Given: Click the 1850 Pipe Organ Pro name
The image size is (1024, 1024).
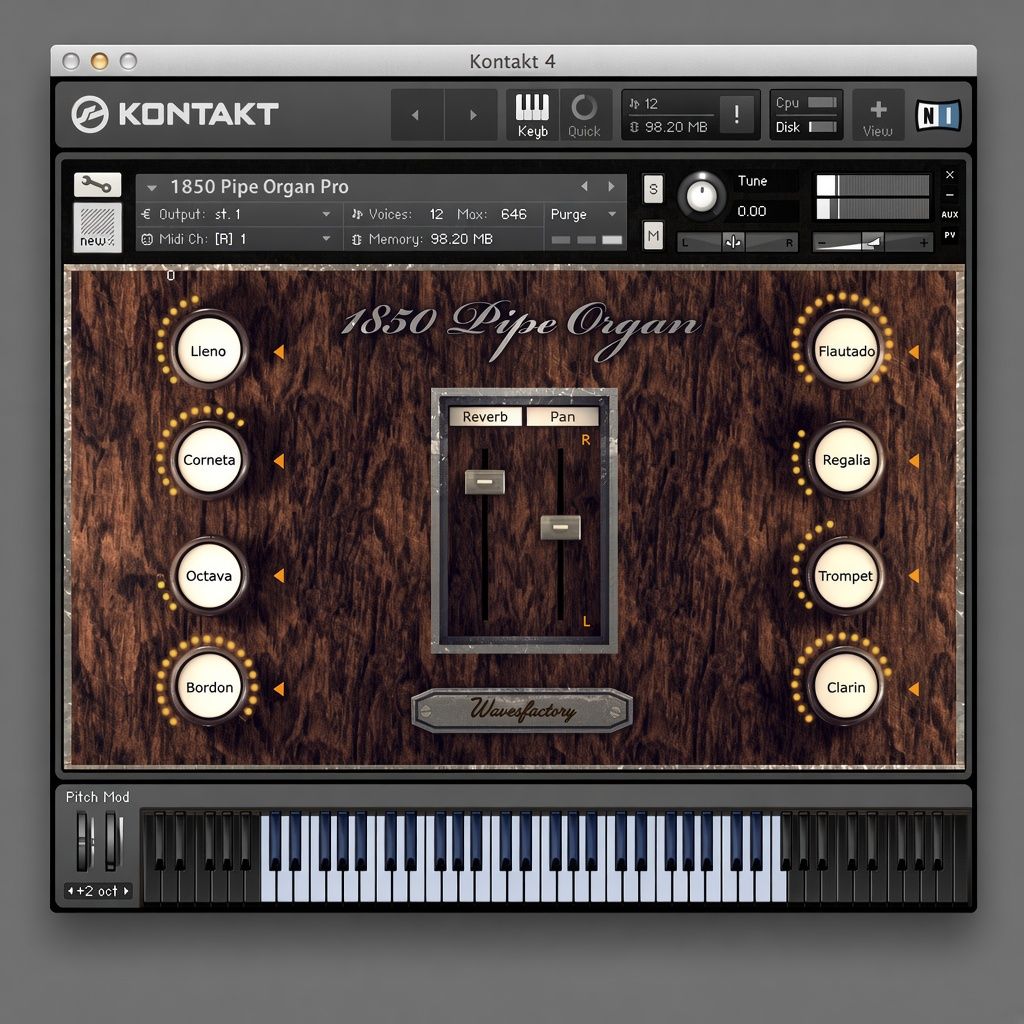Looking at the screenshot, I should [259, 187].
